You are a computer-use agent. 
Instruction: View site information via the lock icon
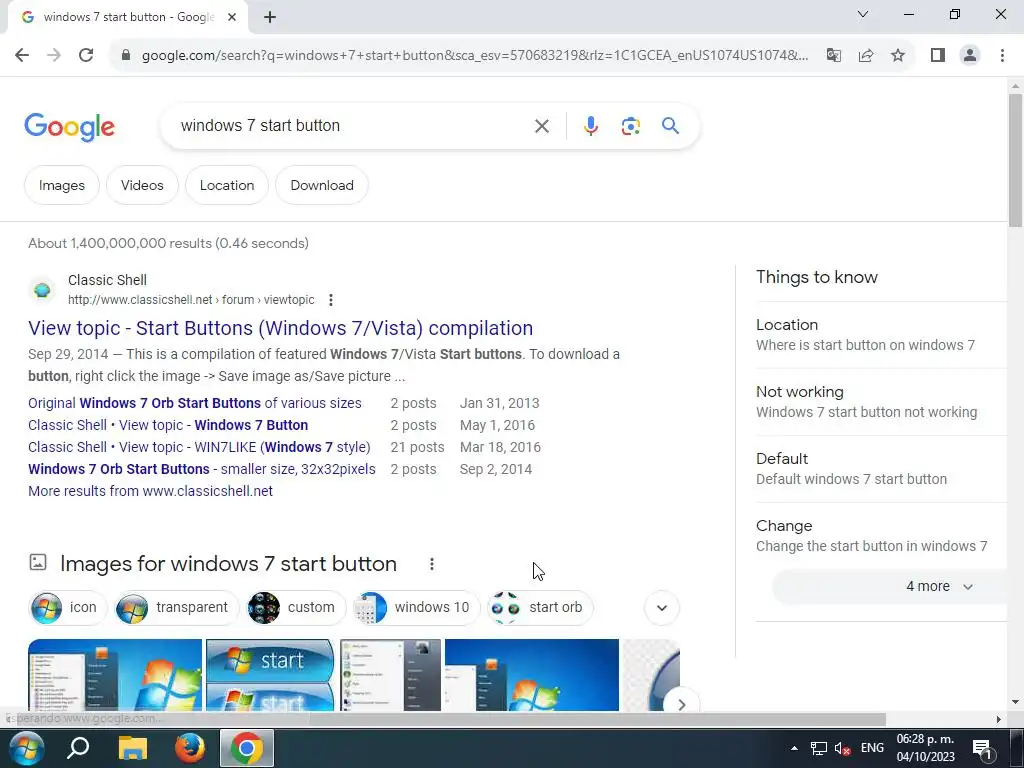(x=126, y=55)
